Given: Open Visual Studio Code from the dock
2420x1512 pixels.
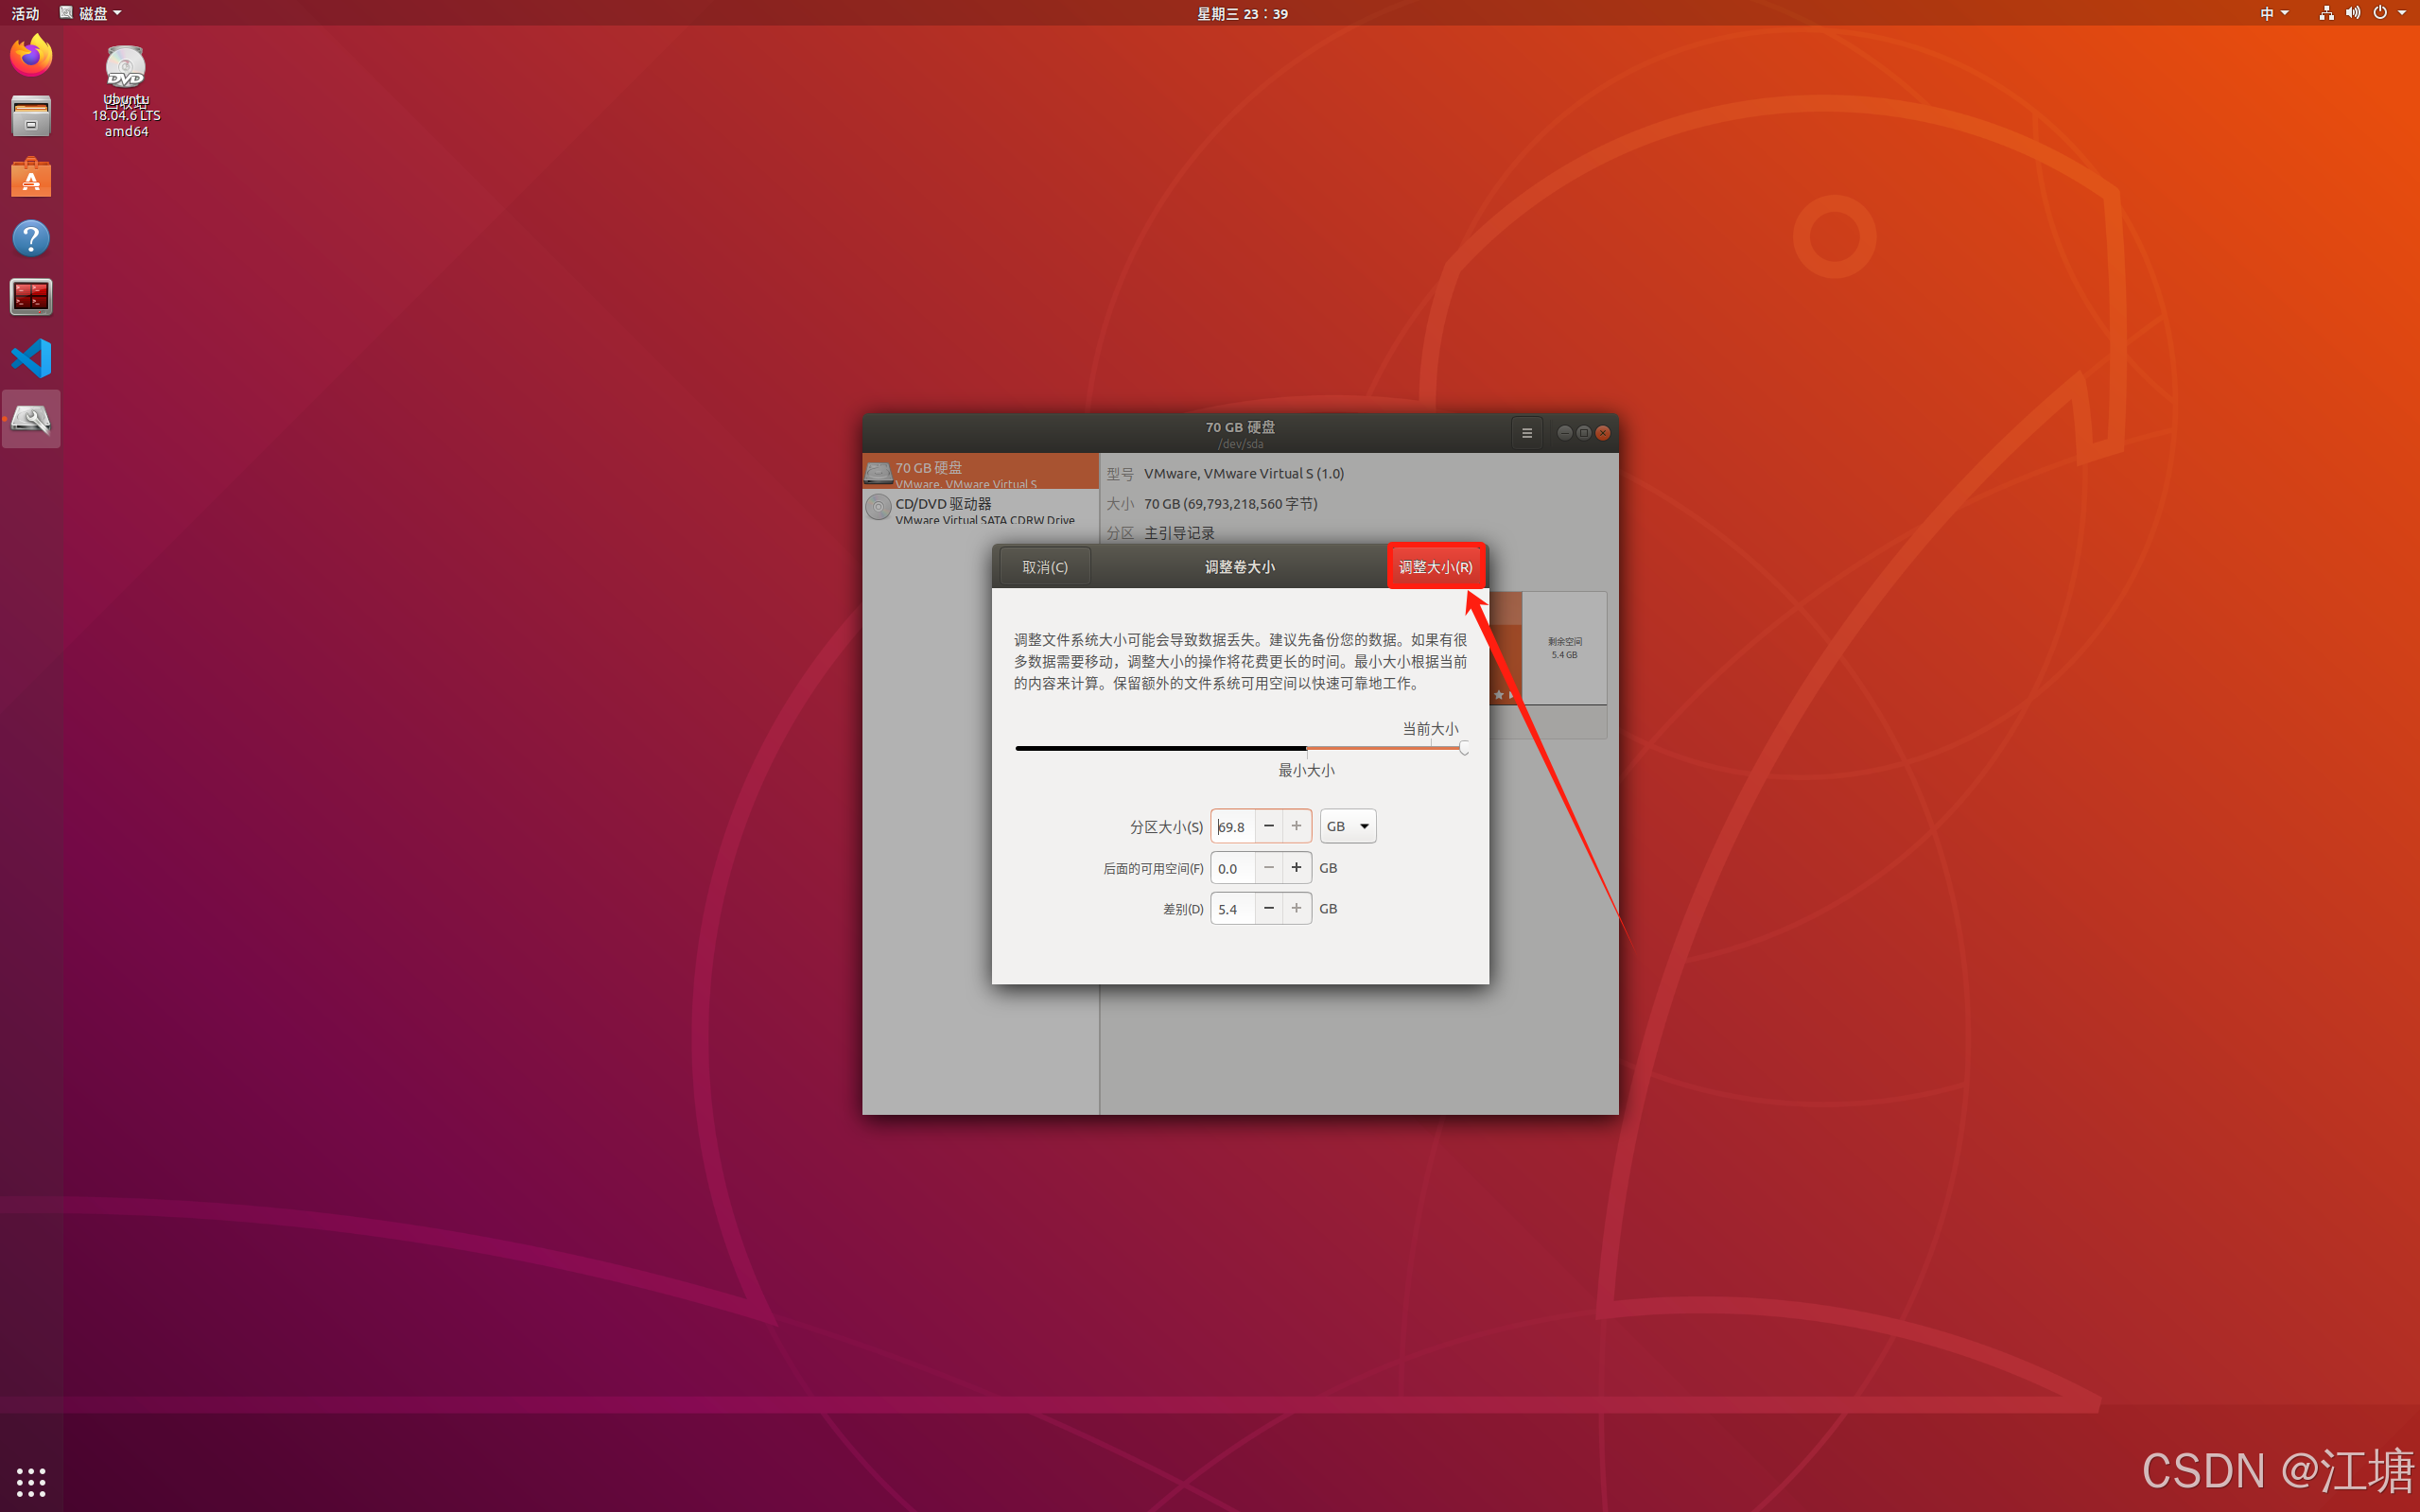Looking at the screenshot, I should pyautogui.click(x=31, y=358).
